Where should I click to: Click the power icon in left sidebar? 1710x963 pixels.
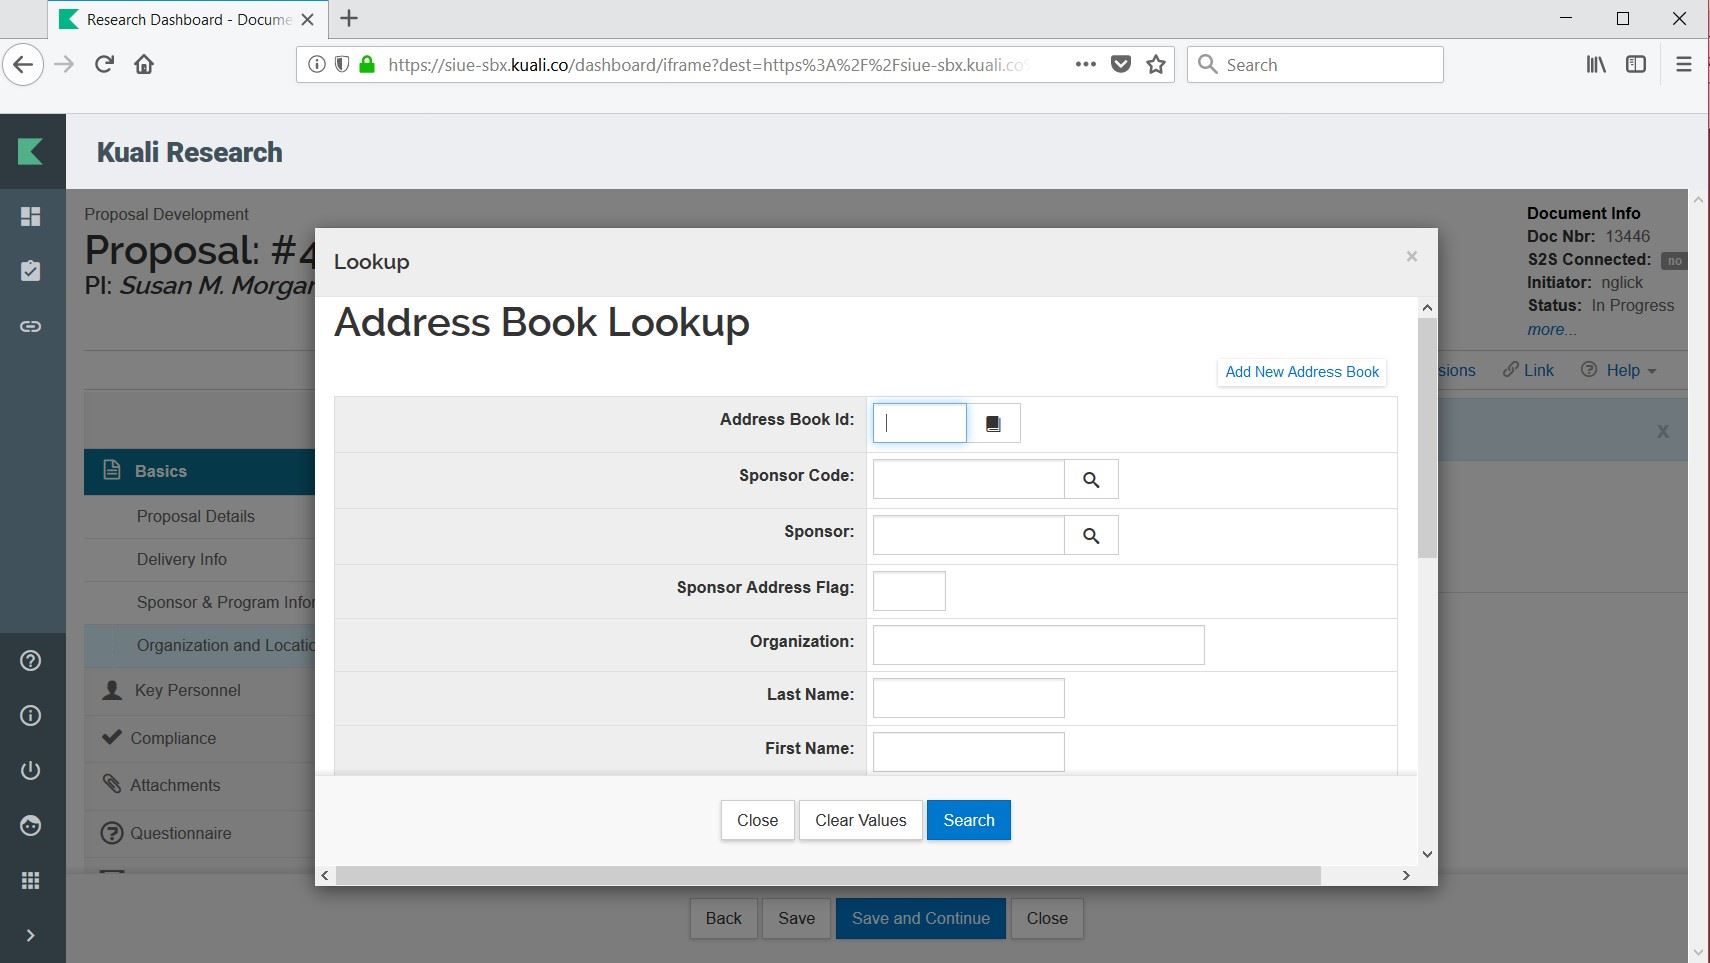pyautogui.click(x=31, y=770)
